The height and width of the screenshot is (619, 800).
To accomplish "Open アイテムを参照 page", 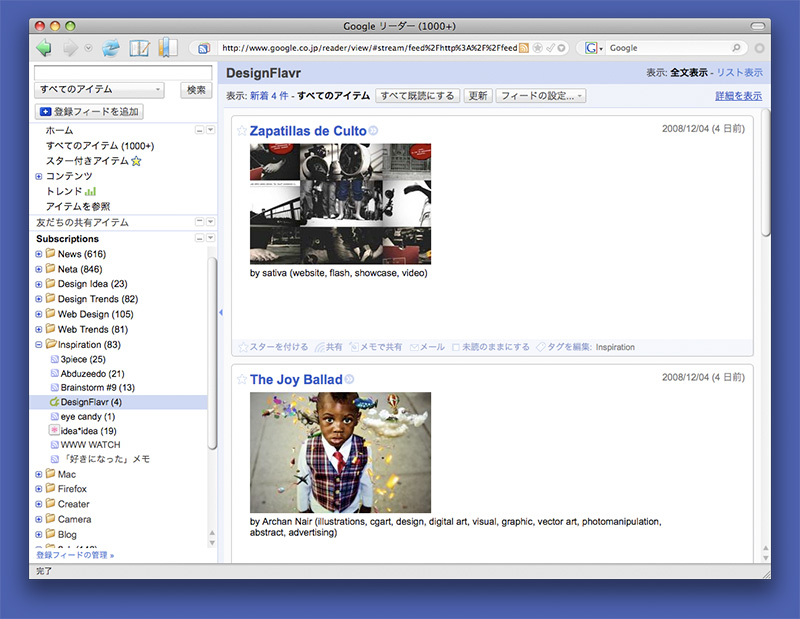I will 78,206.
